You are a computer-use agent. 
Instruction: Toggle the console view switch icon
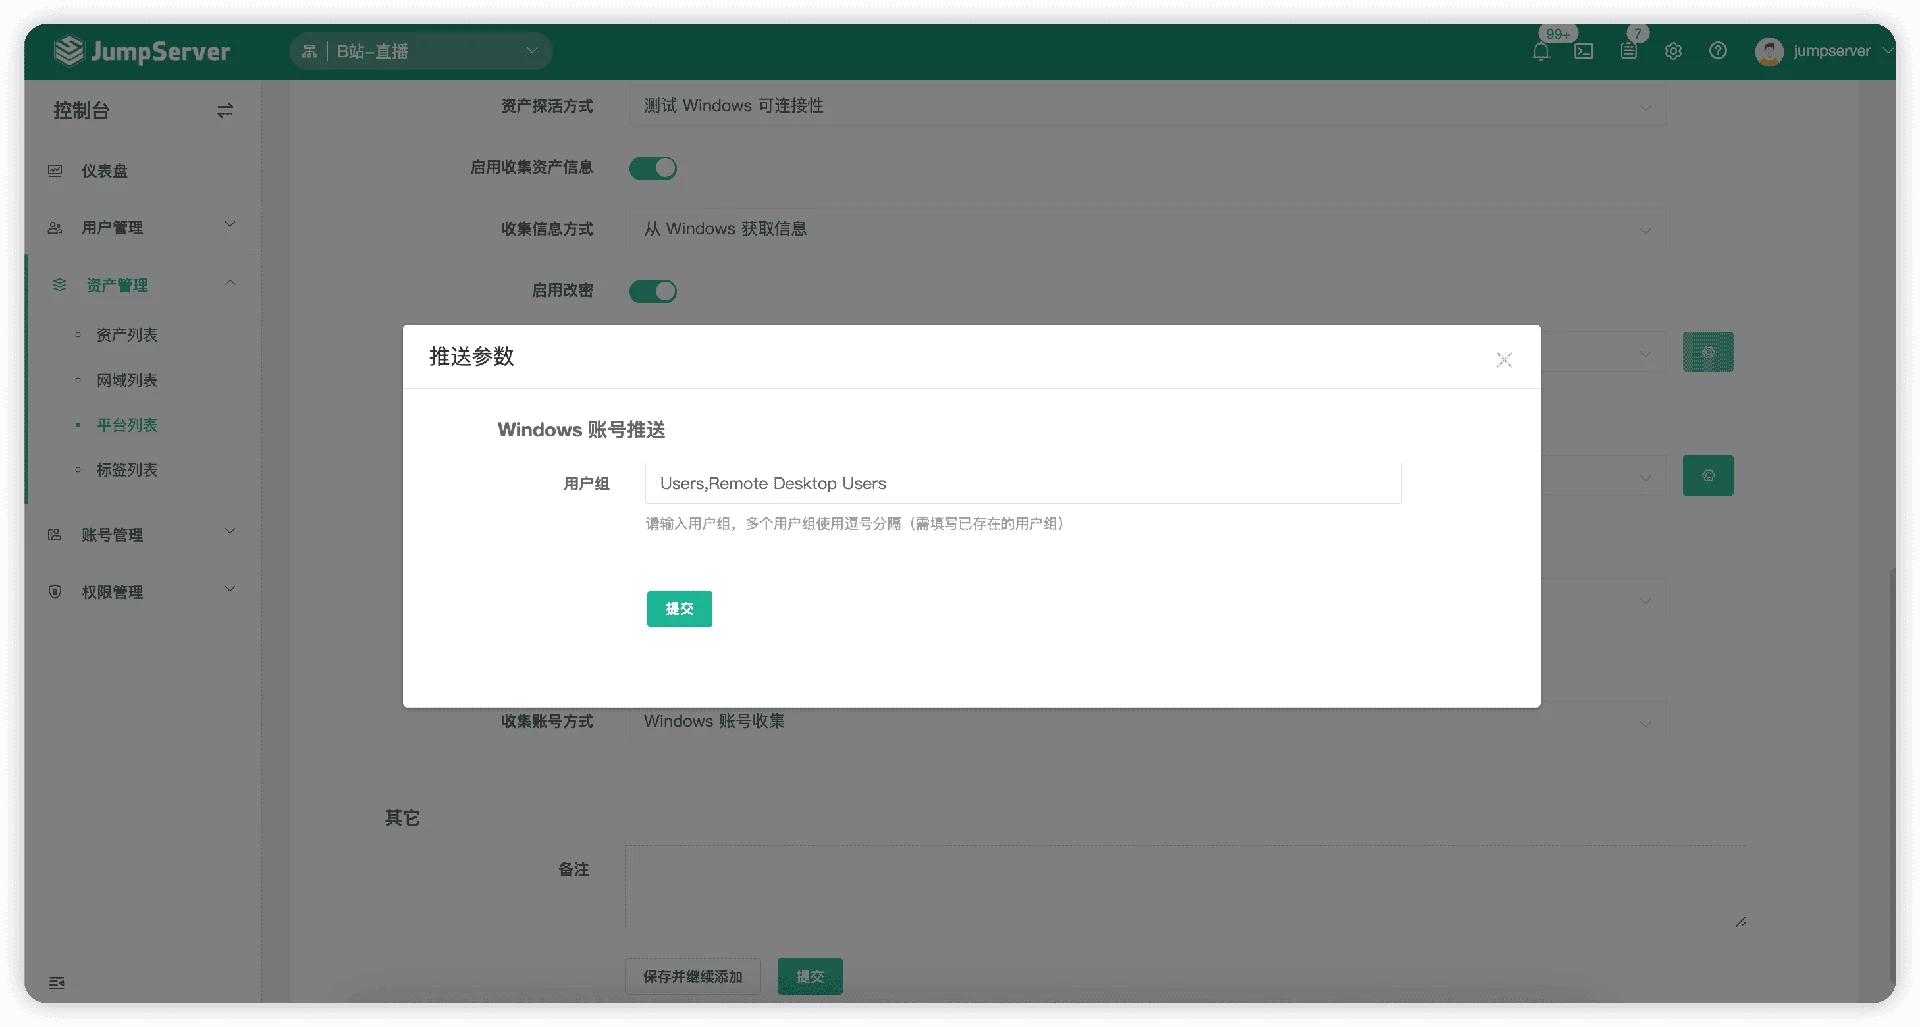click(x=225, y=111)
